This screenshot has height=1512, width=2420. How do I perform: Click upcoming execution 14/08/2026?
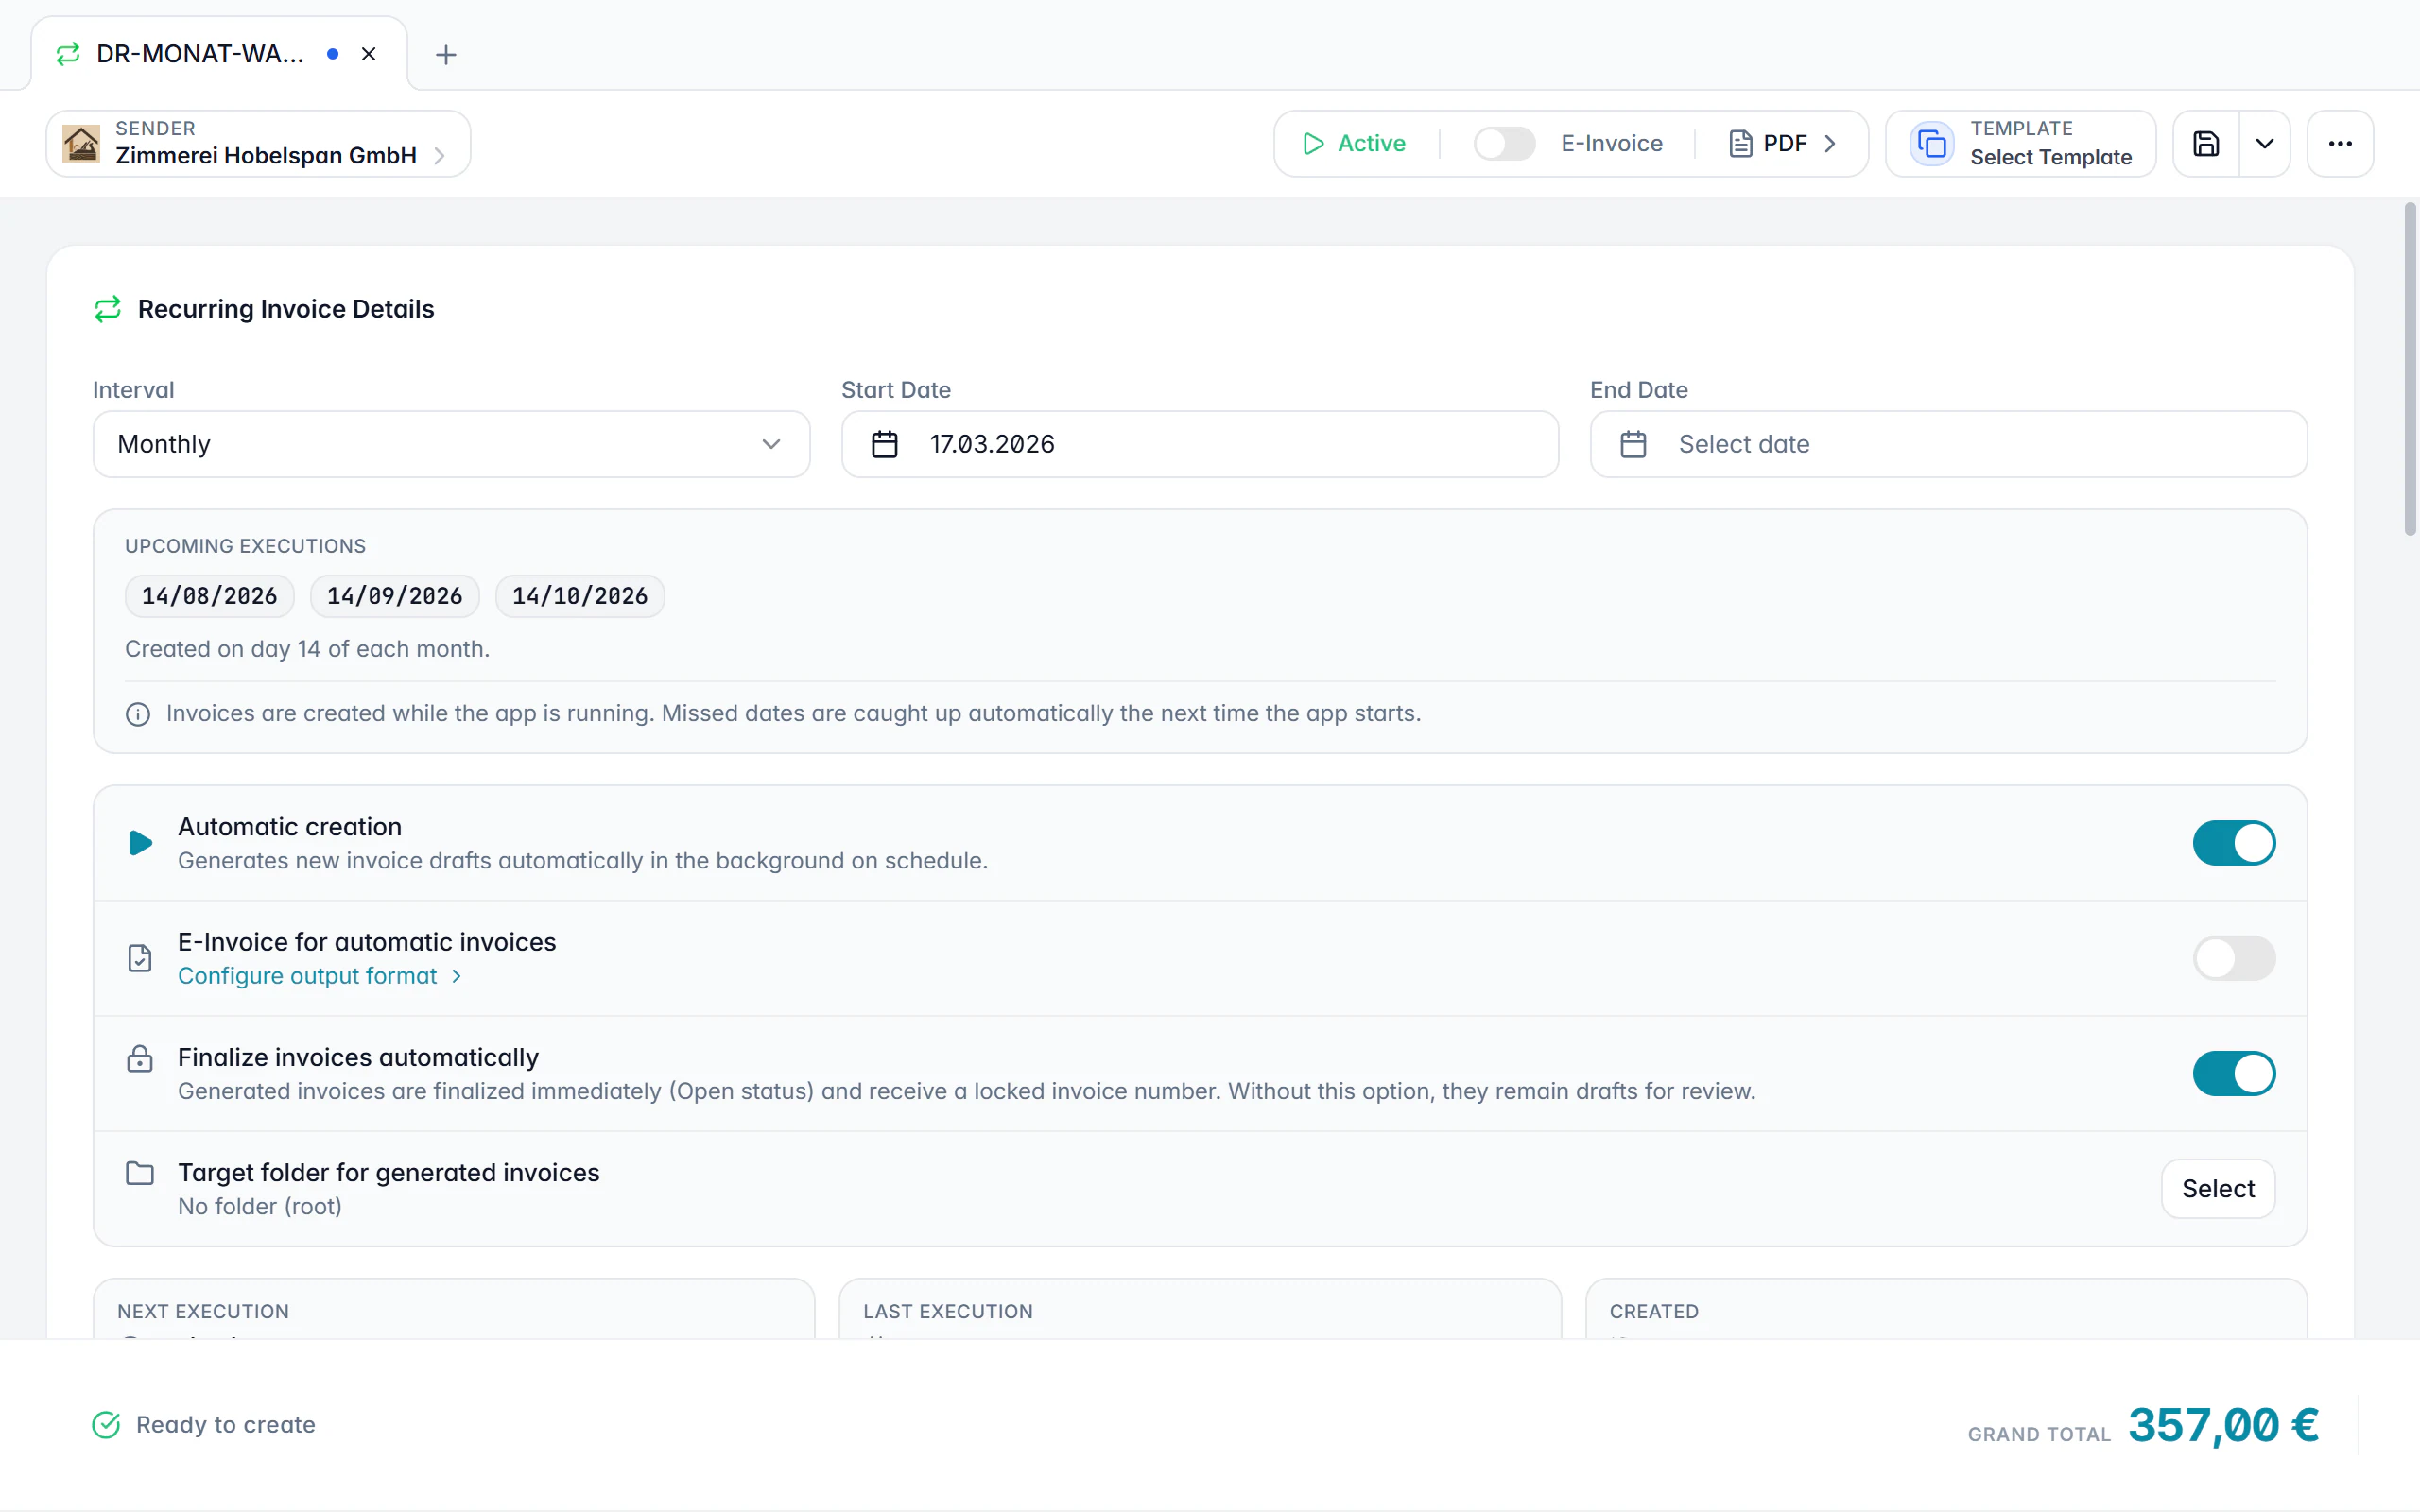point(209,596)
